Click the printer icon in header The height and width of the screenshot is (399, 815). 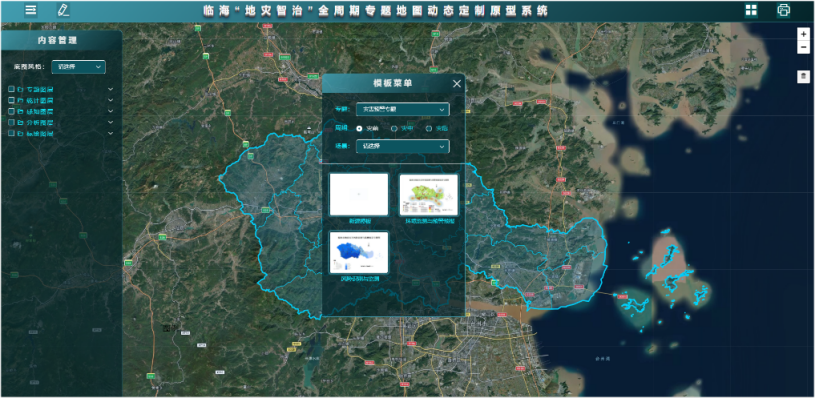(783, 10)
